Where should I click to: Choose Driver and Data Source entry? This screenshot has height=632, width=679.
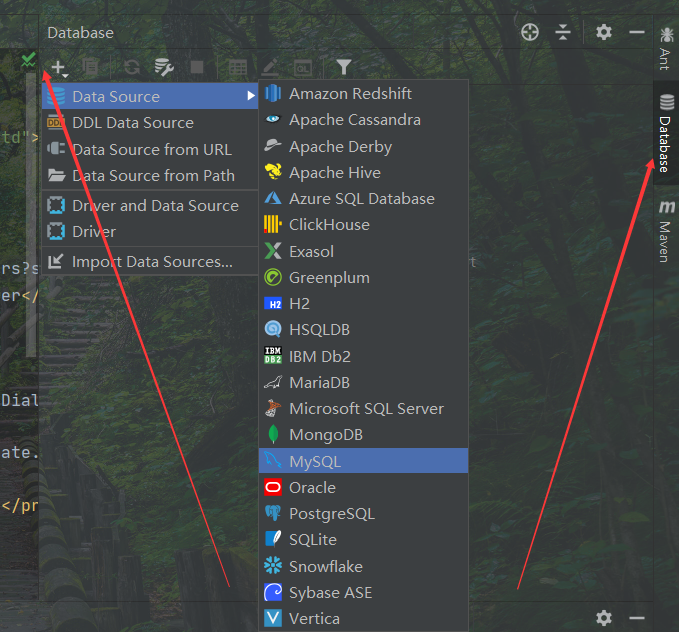coord(150,205)
